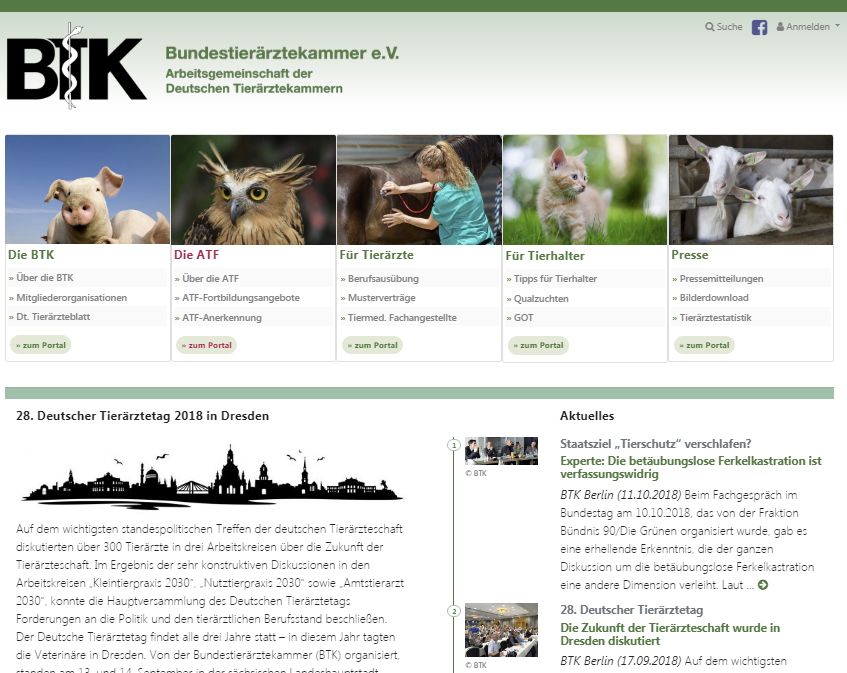Click timeline marker number 1
This screenshot has height=673, width=847.
tap(453, 445)
